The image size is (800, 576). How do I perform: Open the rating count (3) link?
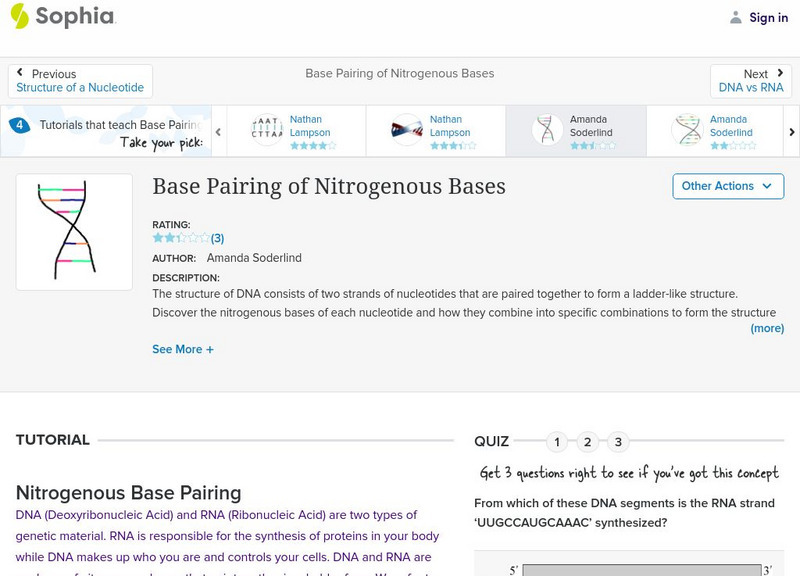point(217,238)
